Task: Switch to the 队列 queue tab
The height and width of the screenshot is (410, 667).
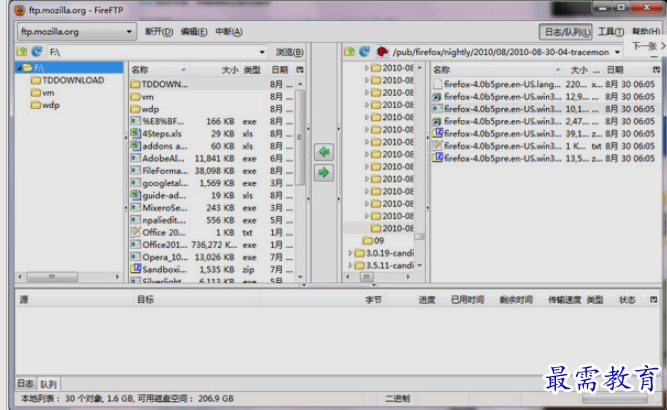Action: pyautogui.click(x=48, y=384)
